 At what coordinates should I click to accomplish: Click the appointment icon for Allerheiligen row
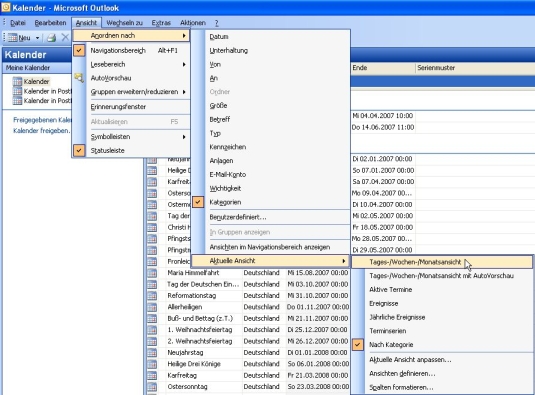(152, 307)
